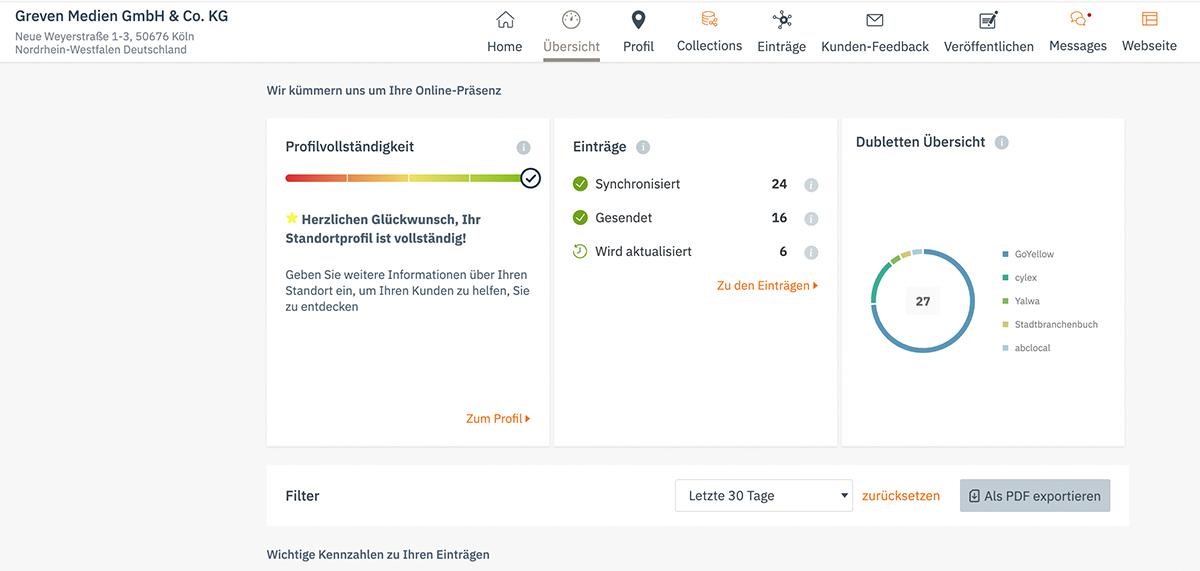1200x571 pixels.
Task: Click the Veröffentlichen edit icon
Action: (988, 21)
